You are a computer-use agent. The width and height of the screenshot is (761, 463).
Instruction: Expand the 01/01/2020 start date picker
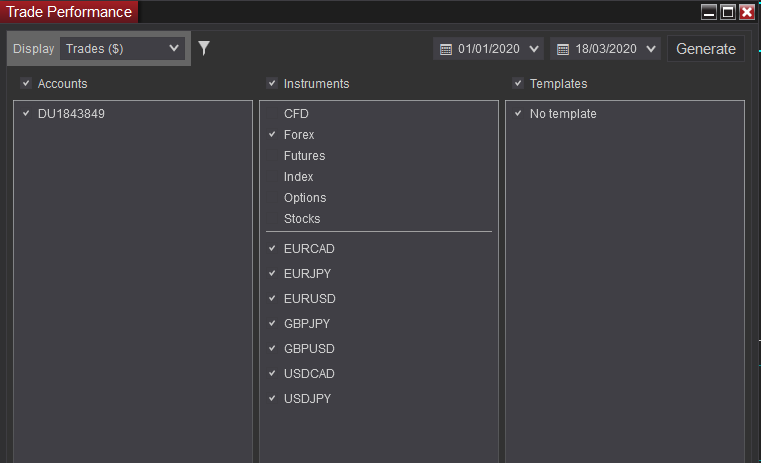pyautogui.click(x=533, y=49)
